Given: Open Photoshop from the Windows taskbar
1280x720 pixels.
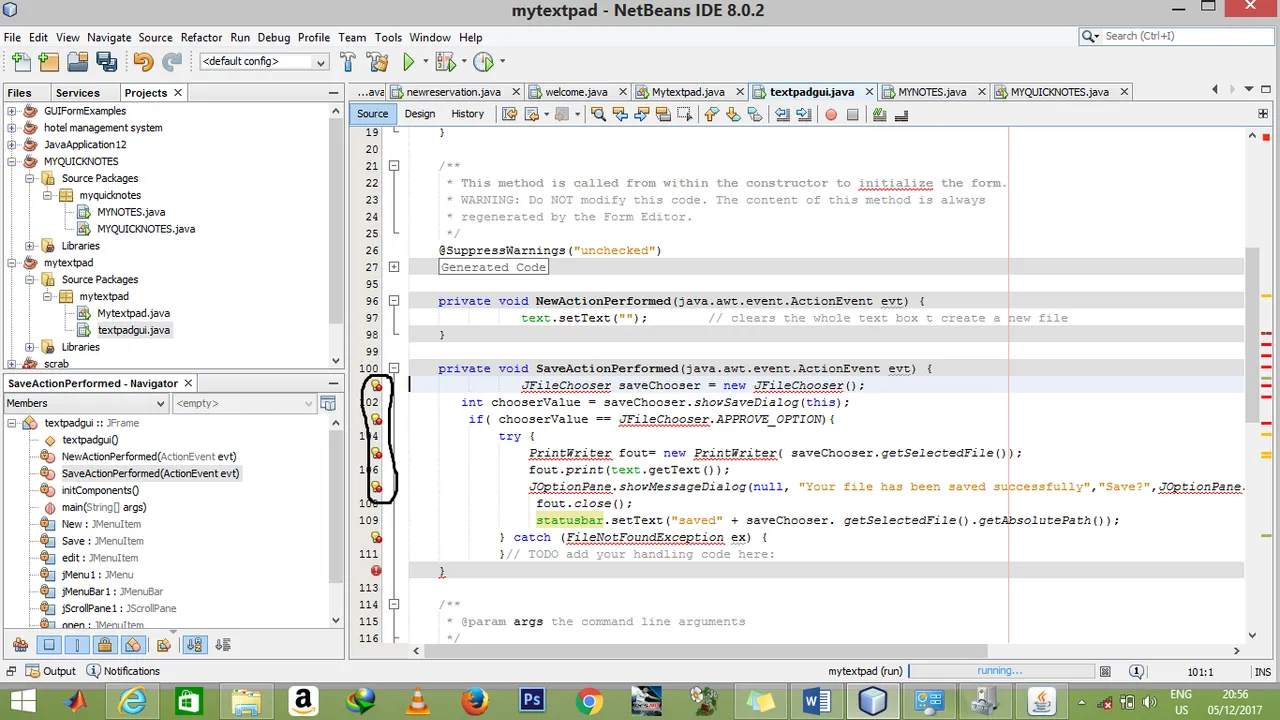Looking at the screenshot, I should tap(531, 701).
